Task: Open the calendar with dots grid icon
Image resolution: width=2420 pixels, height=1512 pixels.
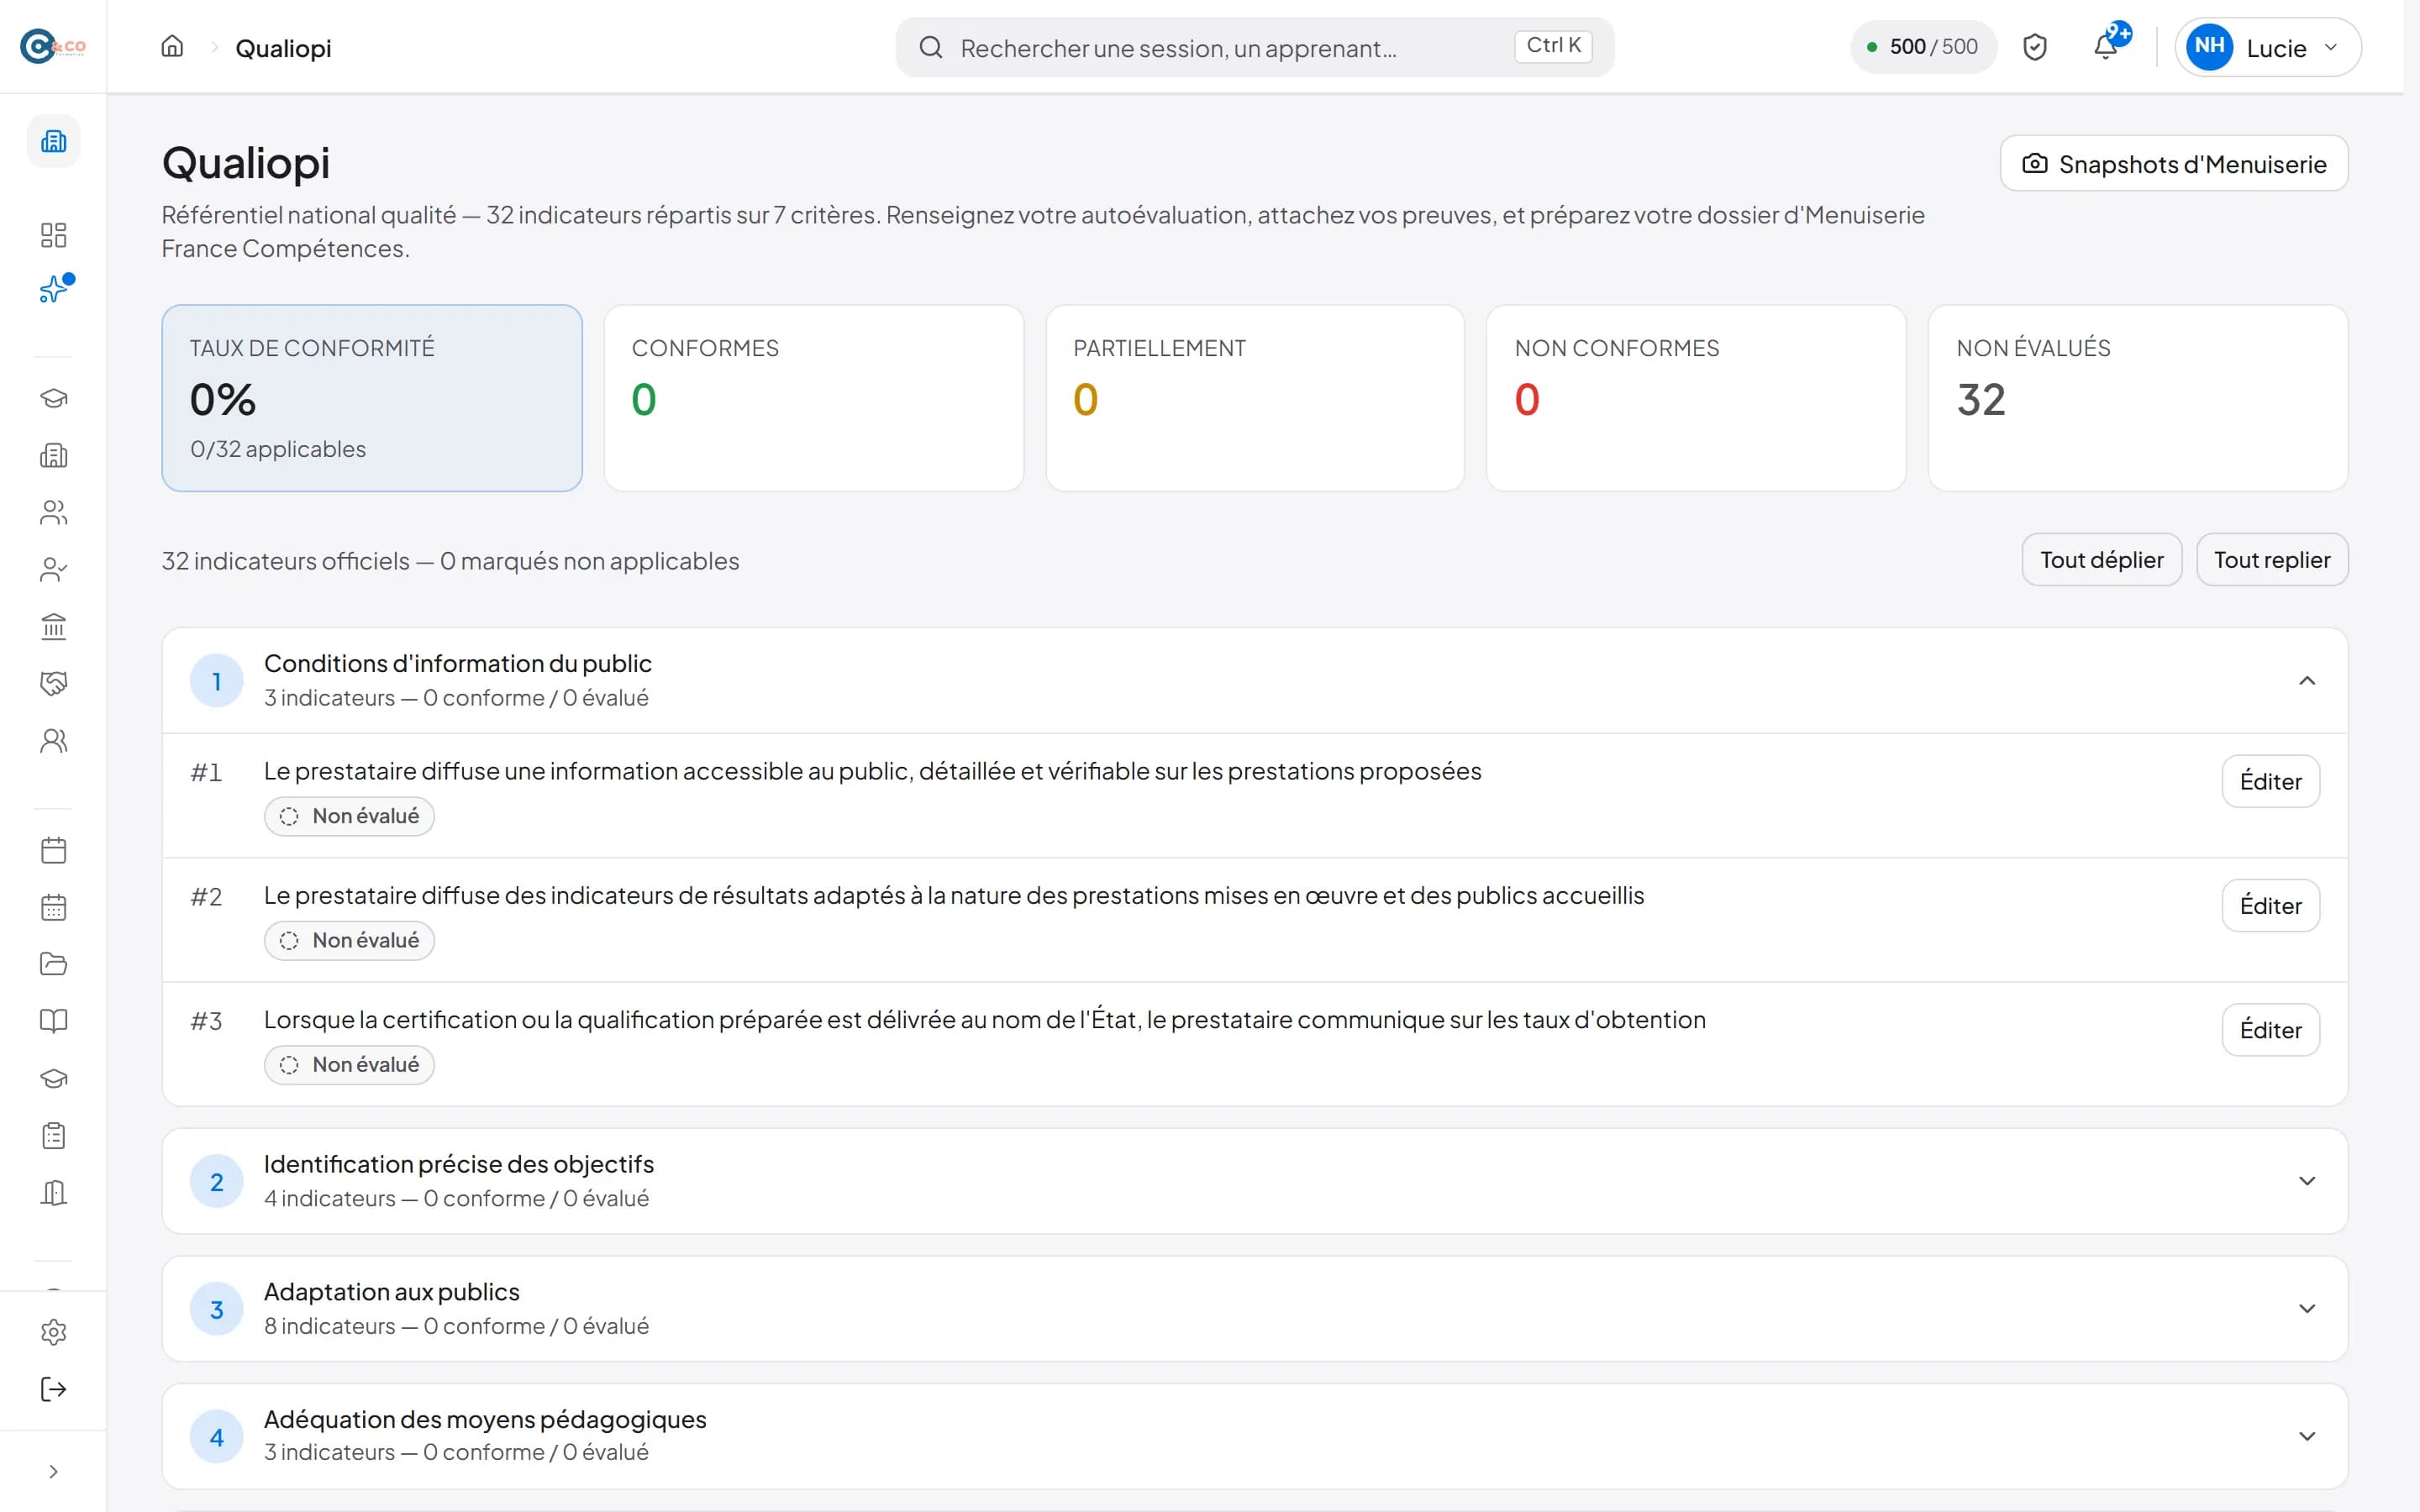Action: tap(54, 907)
